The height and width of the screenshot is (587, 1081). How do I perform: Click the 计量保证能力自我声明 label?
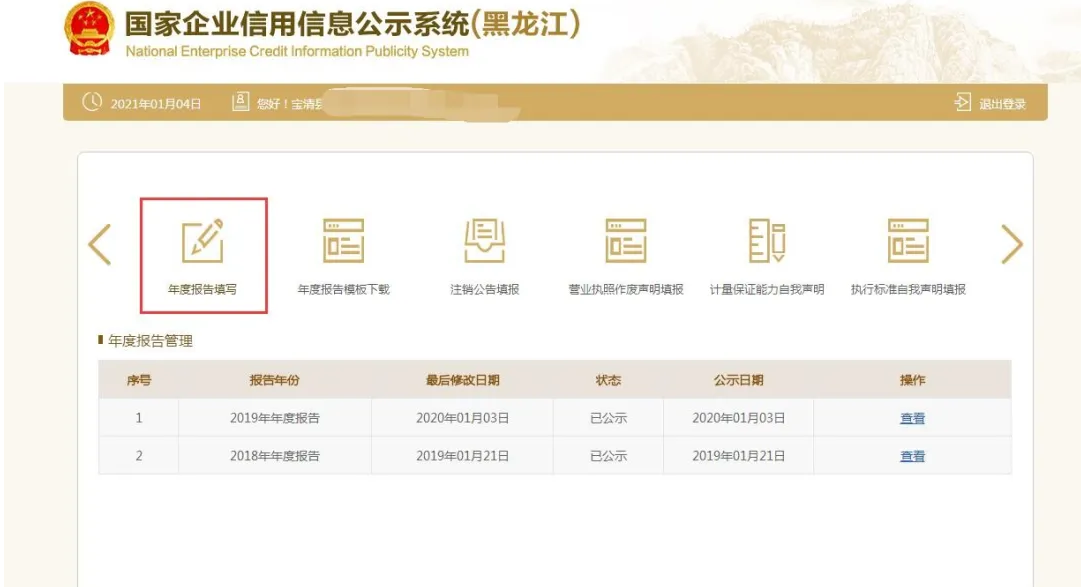tap(767, 290)
